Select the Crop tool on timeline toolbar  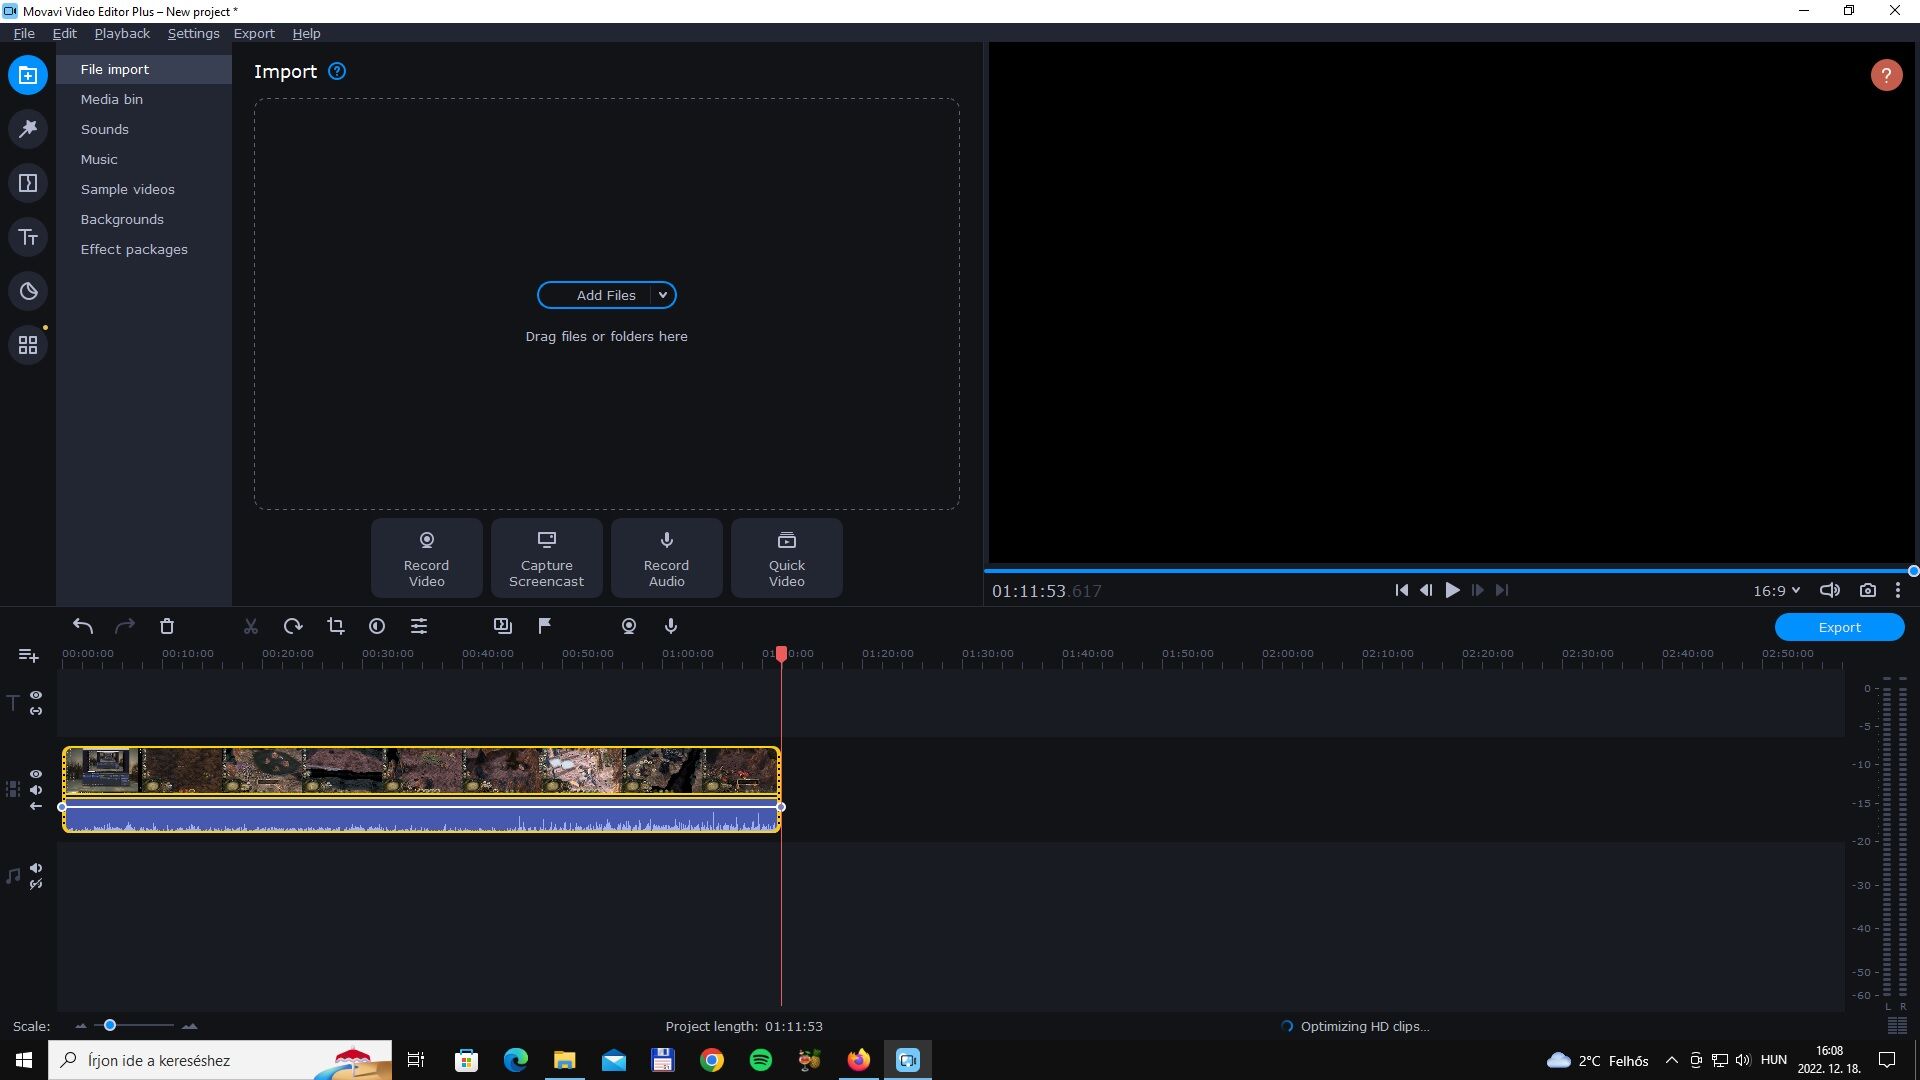point(335,626)
